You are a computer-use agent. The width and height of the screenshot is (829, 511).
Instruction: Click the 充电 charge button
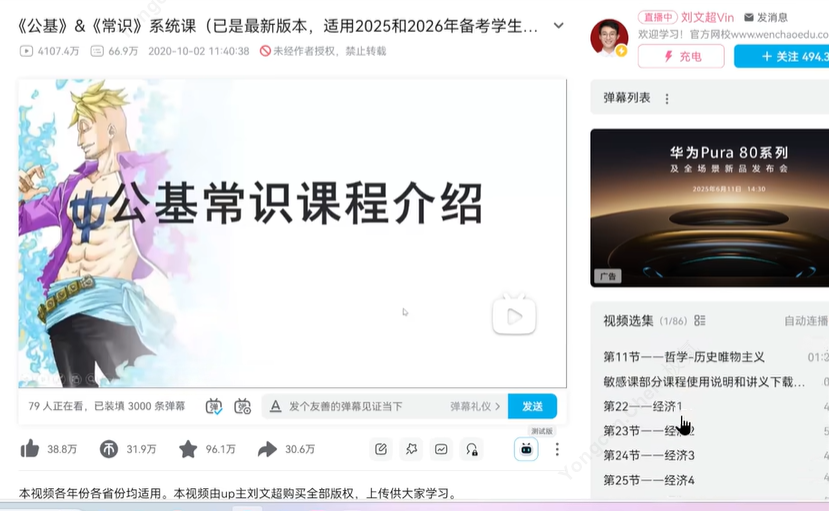(x=681, y=57)
